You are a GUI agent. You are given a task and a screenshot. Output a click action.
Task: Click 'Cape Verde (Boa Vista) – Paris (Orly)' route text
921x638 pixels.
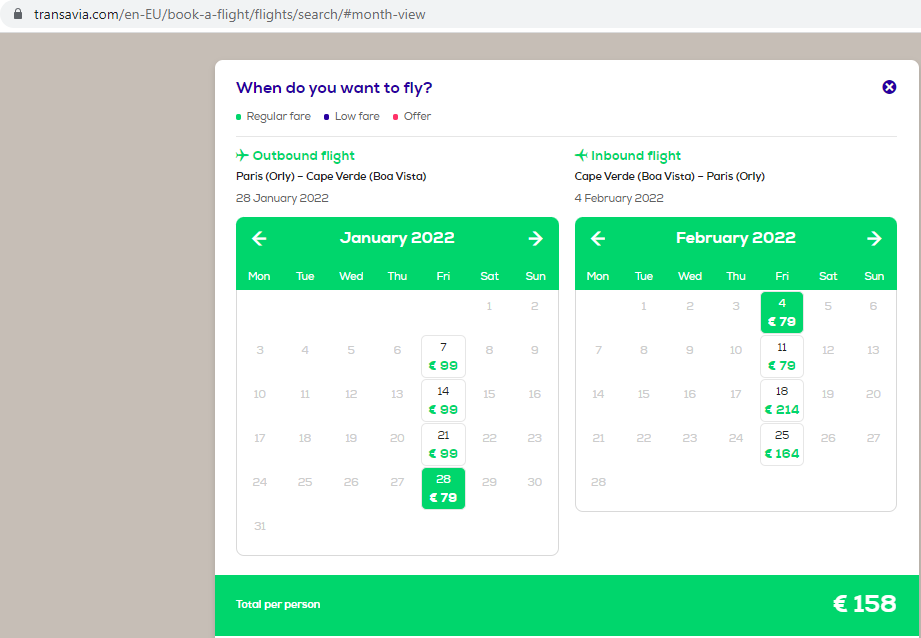[670, 176]
